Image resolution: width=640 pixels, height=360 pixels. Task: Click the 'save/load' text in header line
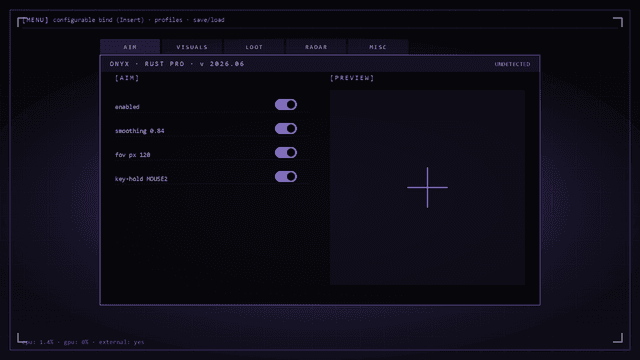pyautogui.click(x=209, y=20)
